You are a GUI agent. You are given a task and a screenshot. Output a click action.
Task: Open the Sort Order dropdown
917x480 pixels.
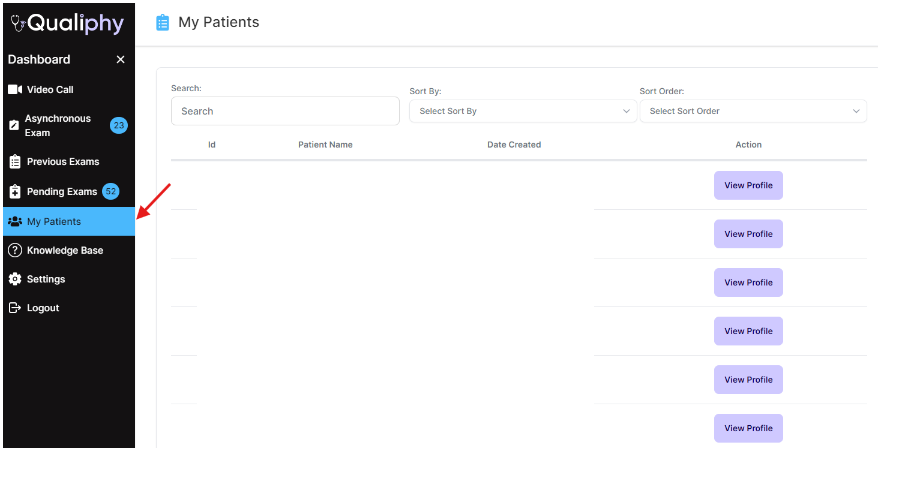752,111
